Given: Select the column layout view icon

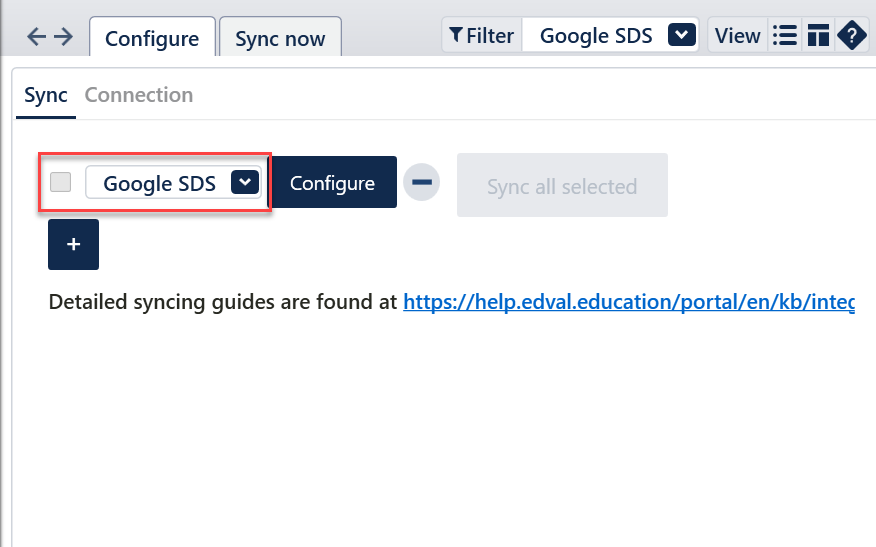Looking at the screenshot, I should coord(818,36).
